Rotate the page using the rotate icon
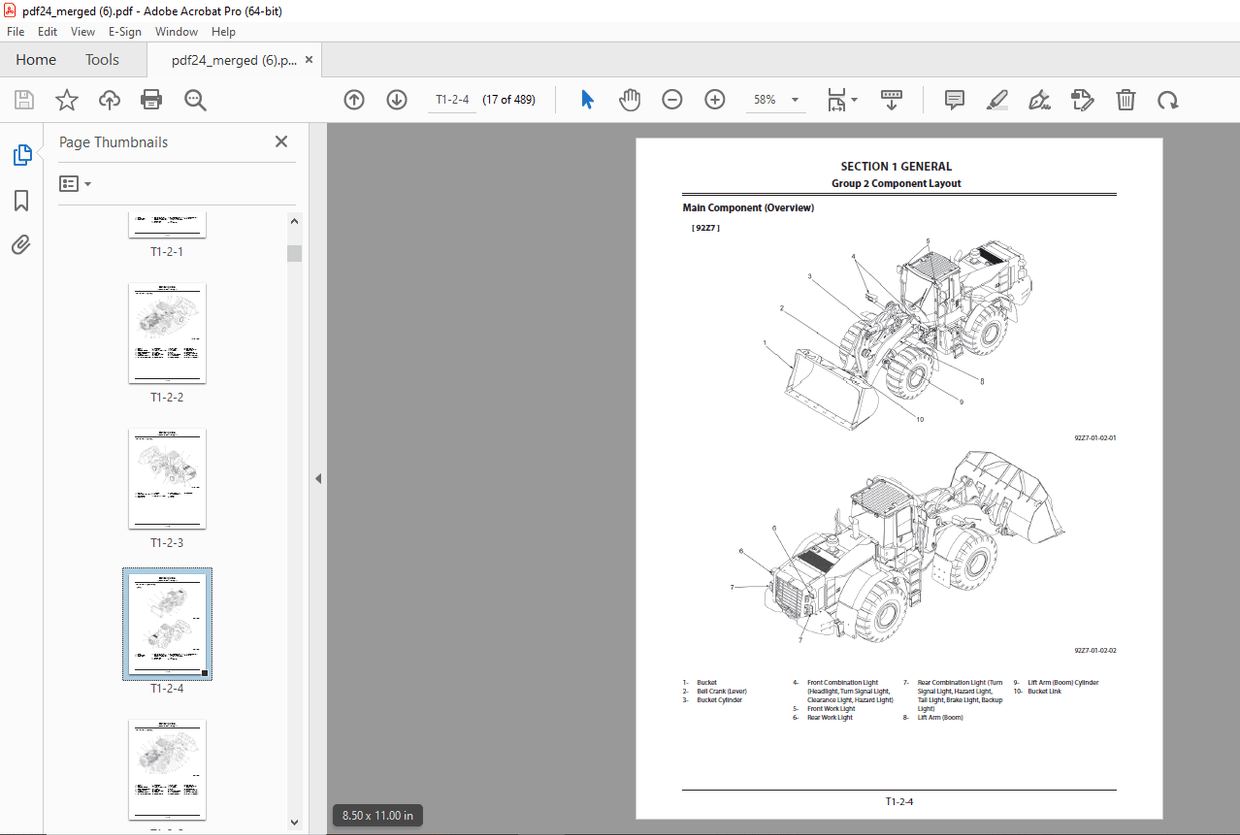Viewport: 1240px width, 835px height. pyautogui.click(x=1167, y=99)
